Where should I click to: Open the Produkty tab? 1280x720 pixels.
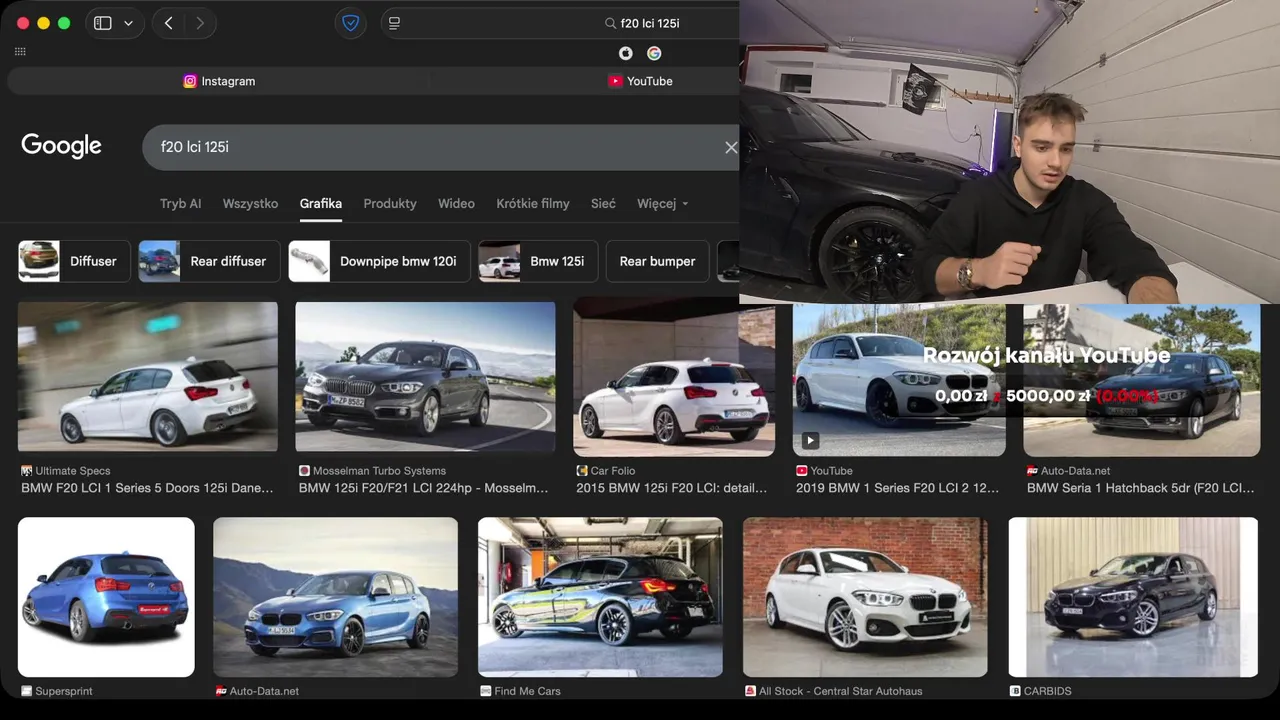point(390,203)
